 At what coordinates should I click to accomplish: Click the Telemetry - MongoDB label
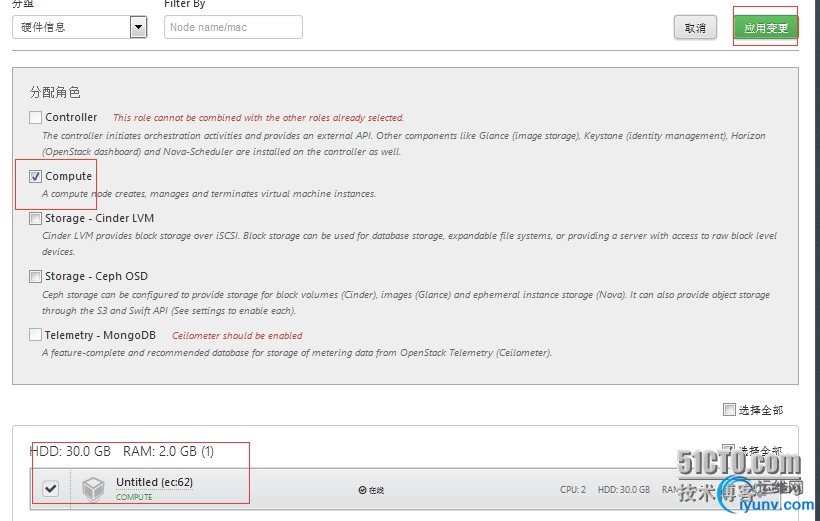pos(100,335)
